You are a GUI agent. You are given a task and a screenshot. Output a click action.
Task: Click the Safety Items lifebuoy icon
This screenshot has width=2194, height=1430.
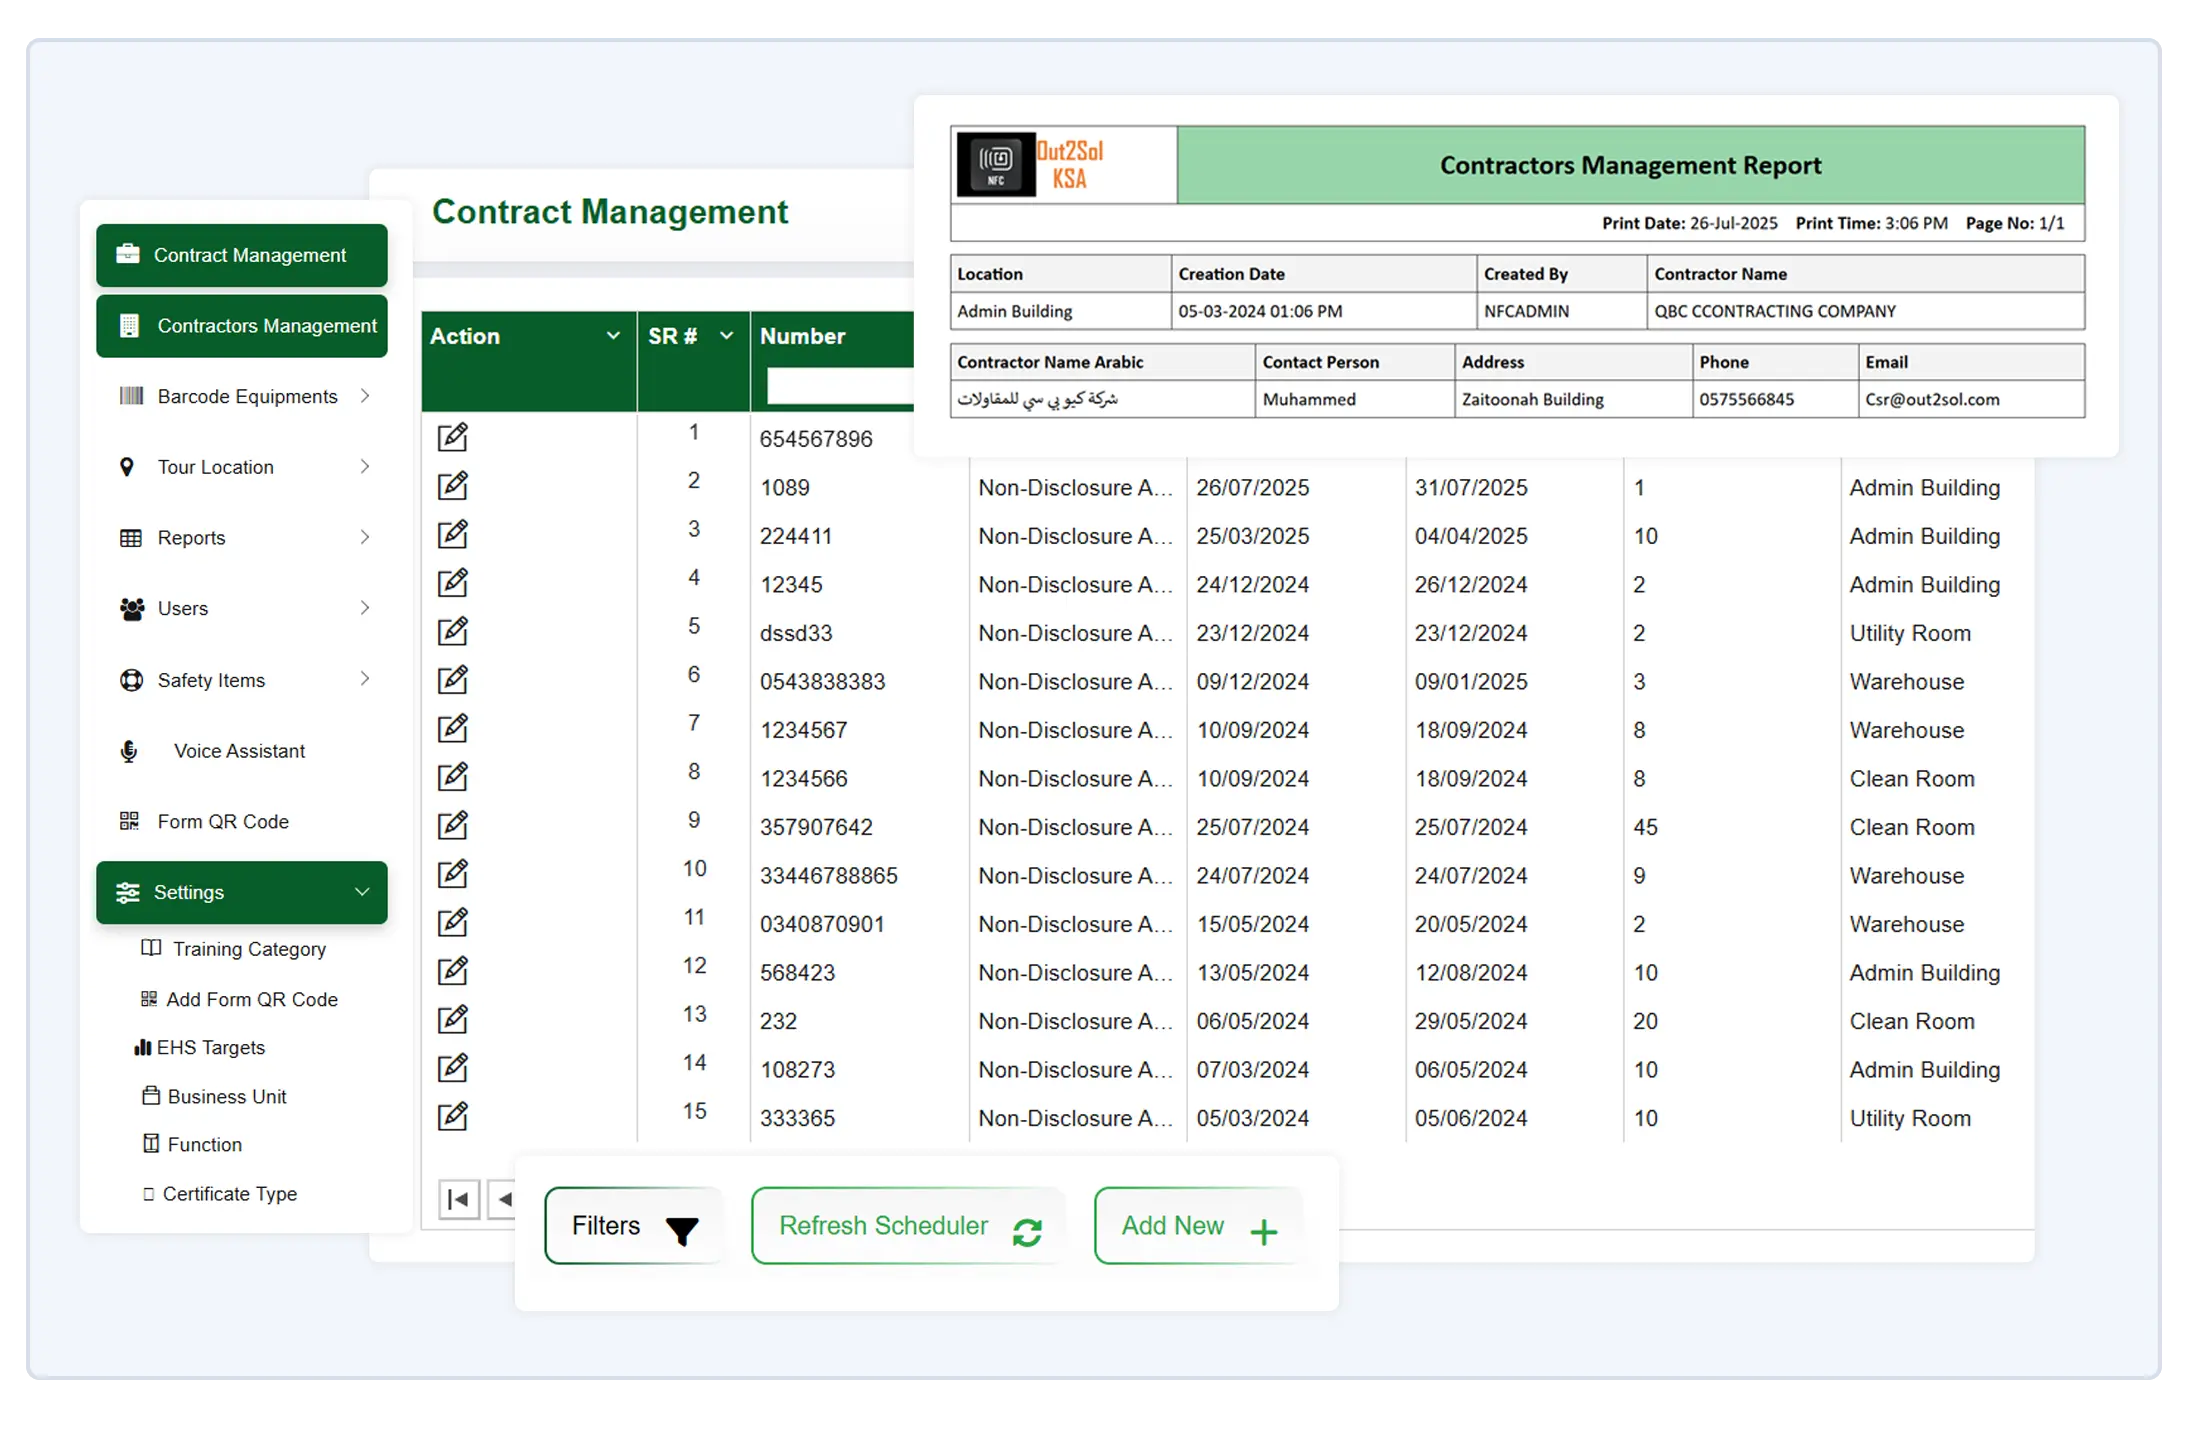[x=131, y=680]
